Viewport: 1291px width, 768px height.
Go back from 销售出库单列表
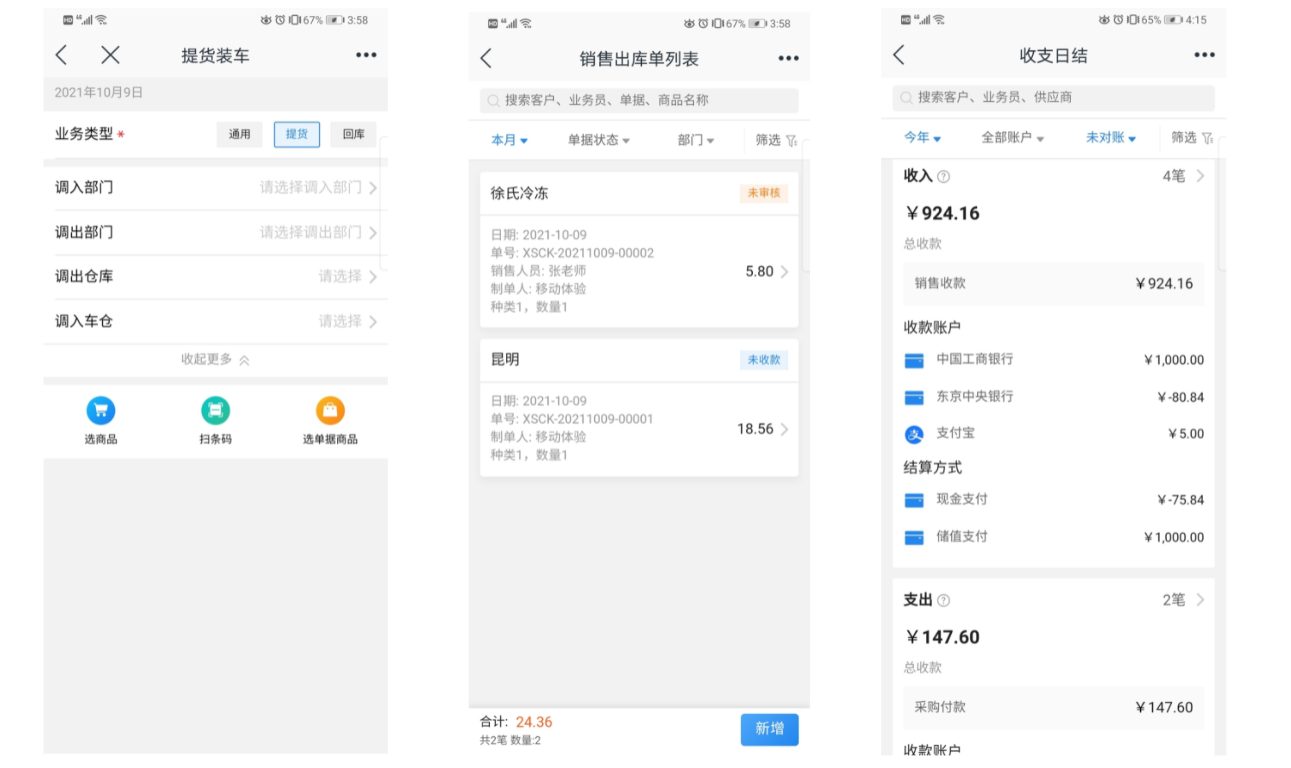click(x=486, y=58)
